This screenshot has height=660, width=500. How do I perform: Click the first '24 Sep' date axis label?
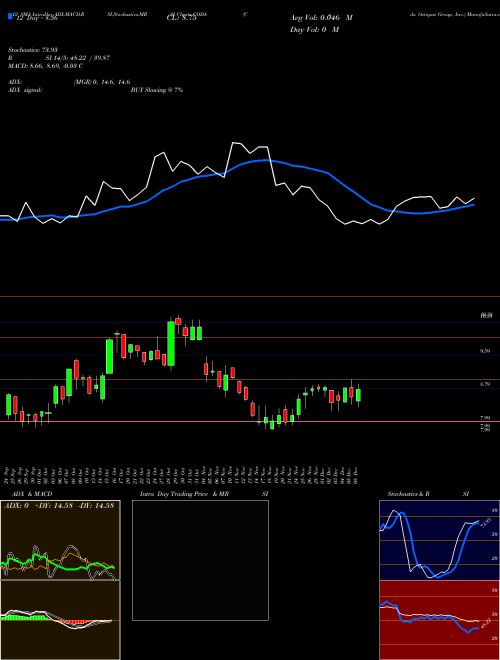point(8,475)
